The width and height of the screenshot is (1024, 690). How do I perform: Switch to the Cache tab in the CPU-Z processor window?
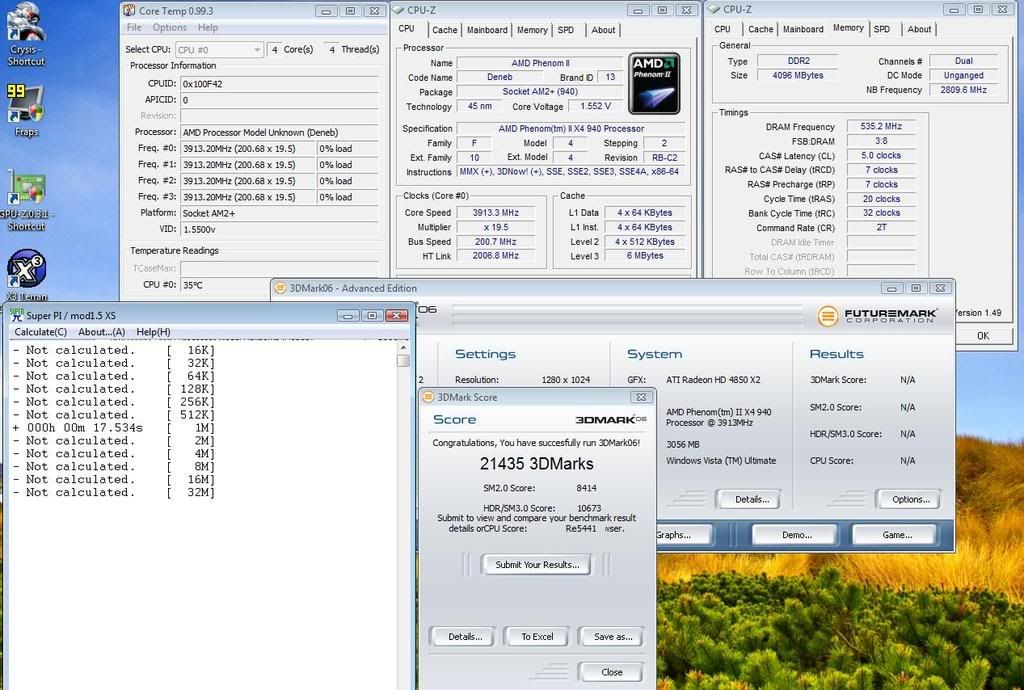pos(445,30)
